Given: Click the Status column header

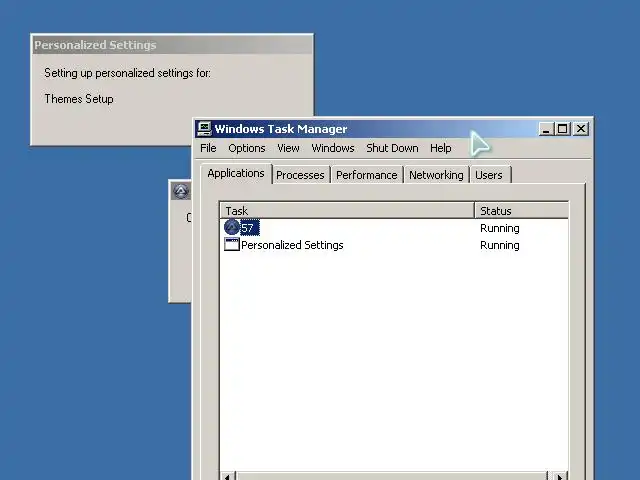Looking at the screenshot, I should (x=522, y=211).
